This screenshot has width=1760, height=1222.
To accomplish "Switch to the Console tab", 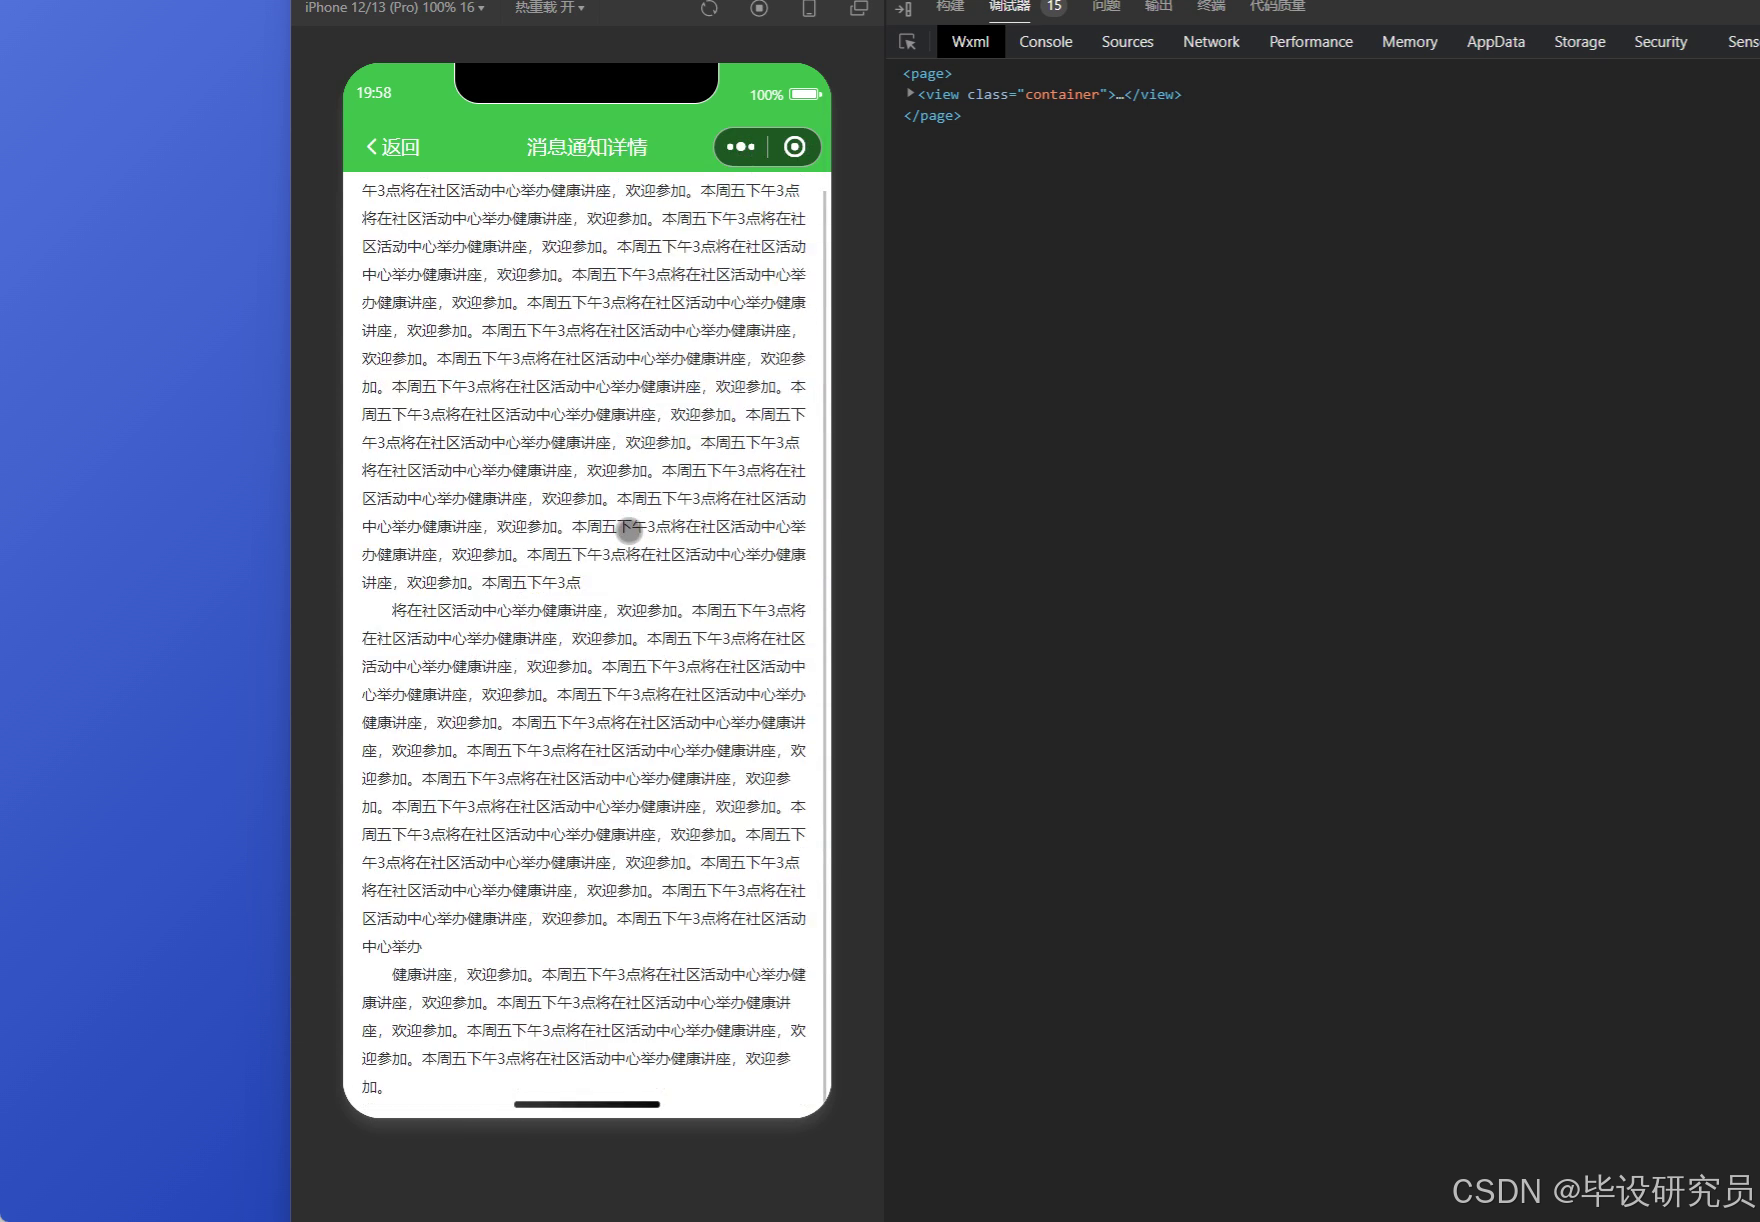I will coord(1046,42).
